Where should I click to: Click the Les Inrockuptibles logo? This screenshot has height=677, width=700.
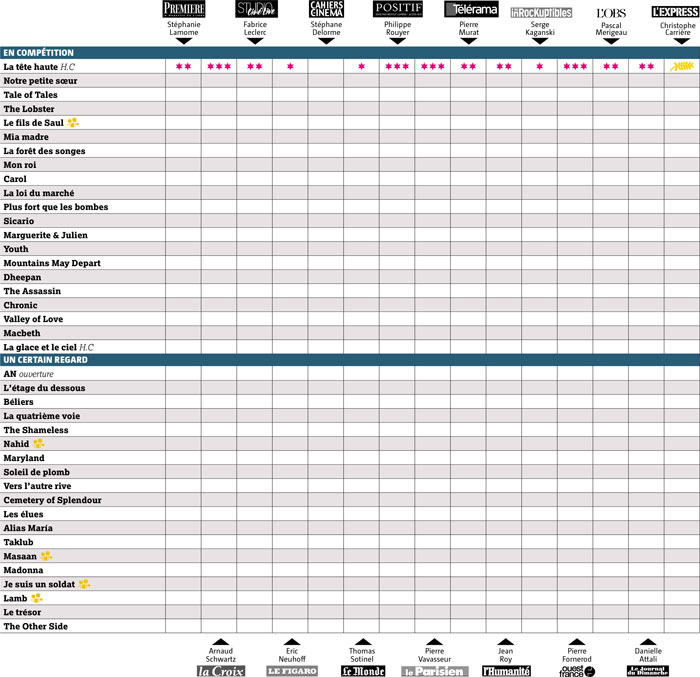pos(541,13)
